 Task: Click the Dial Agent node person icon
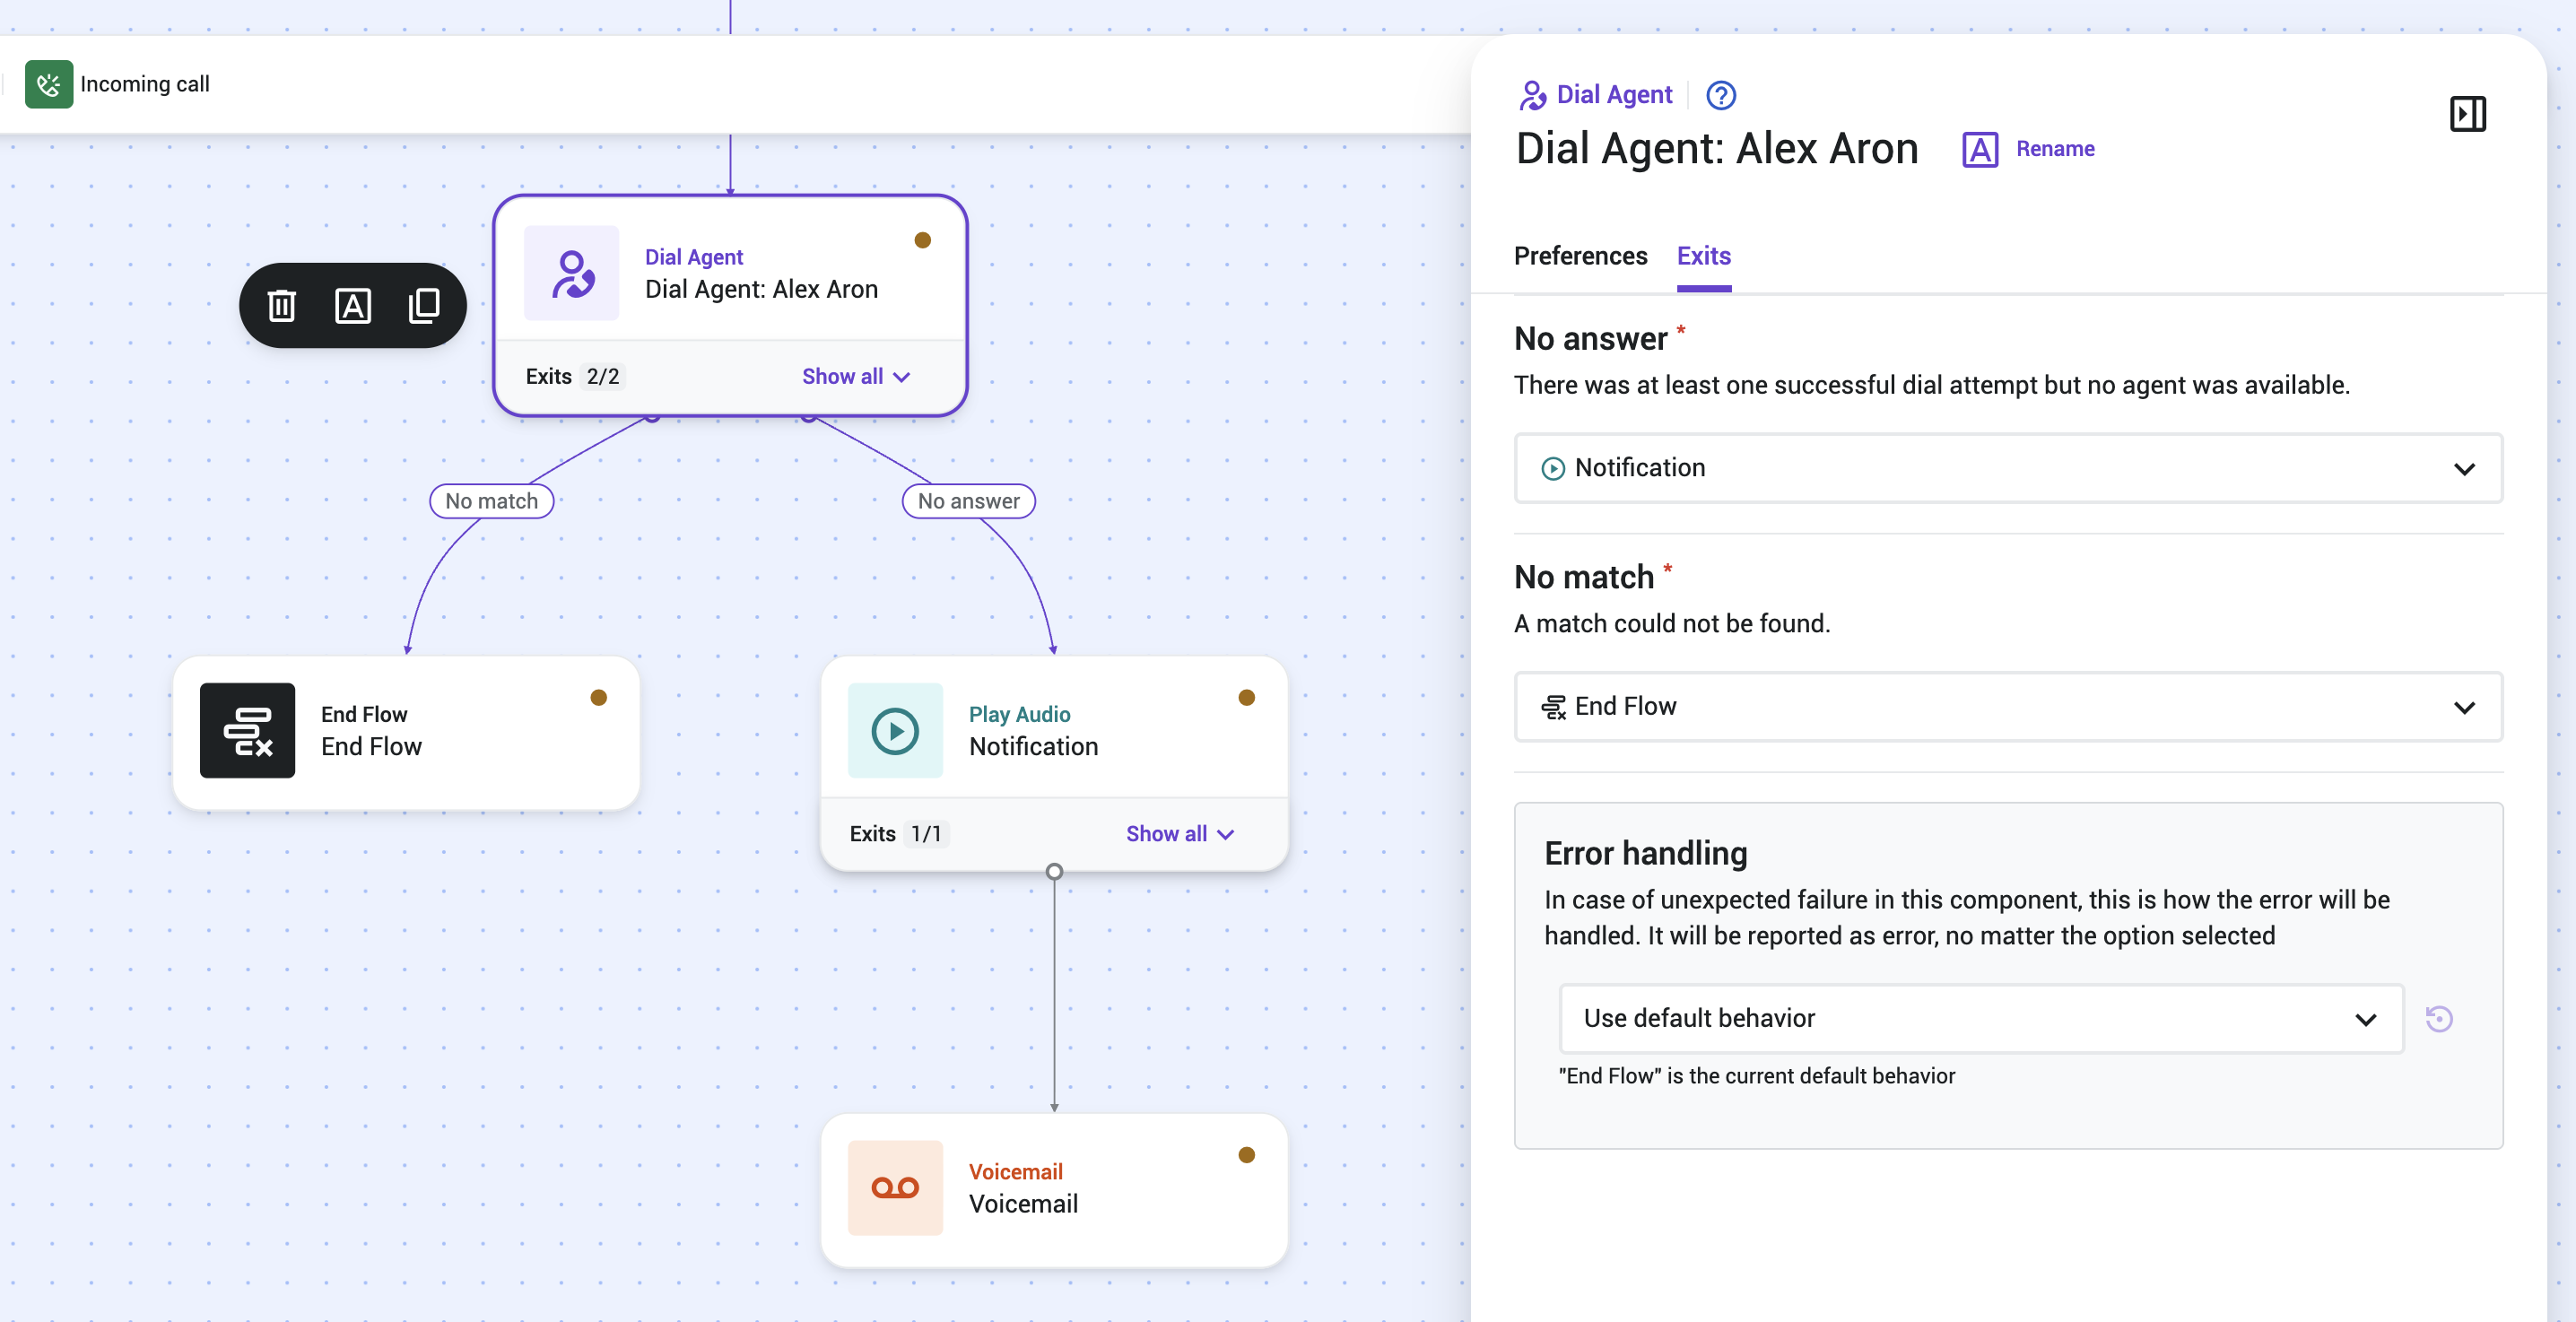[572, 273]
